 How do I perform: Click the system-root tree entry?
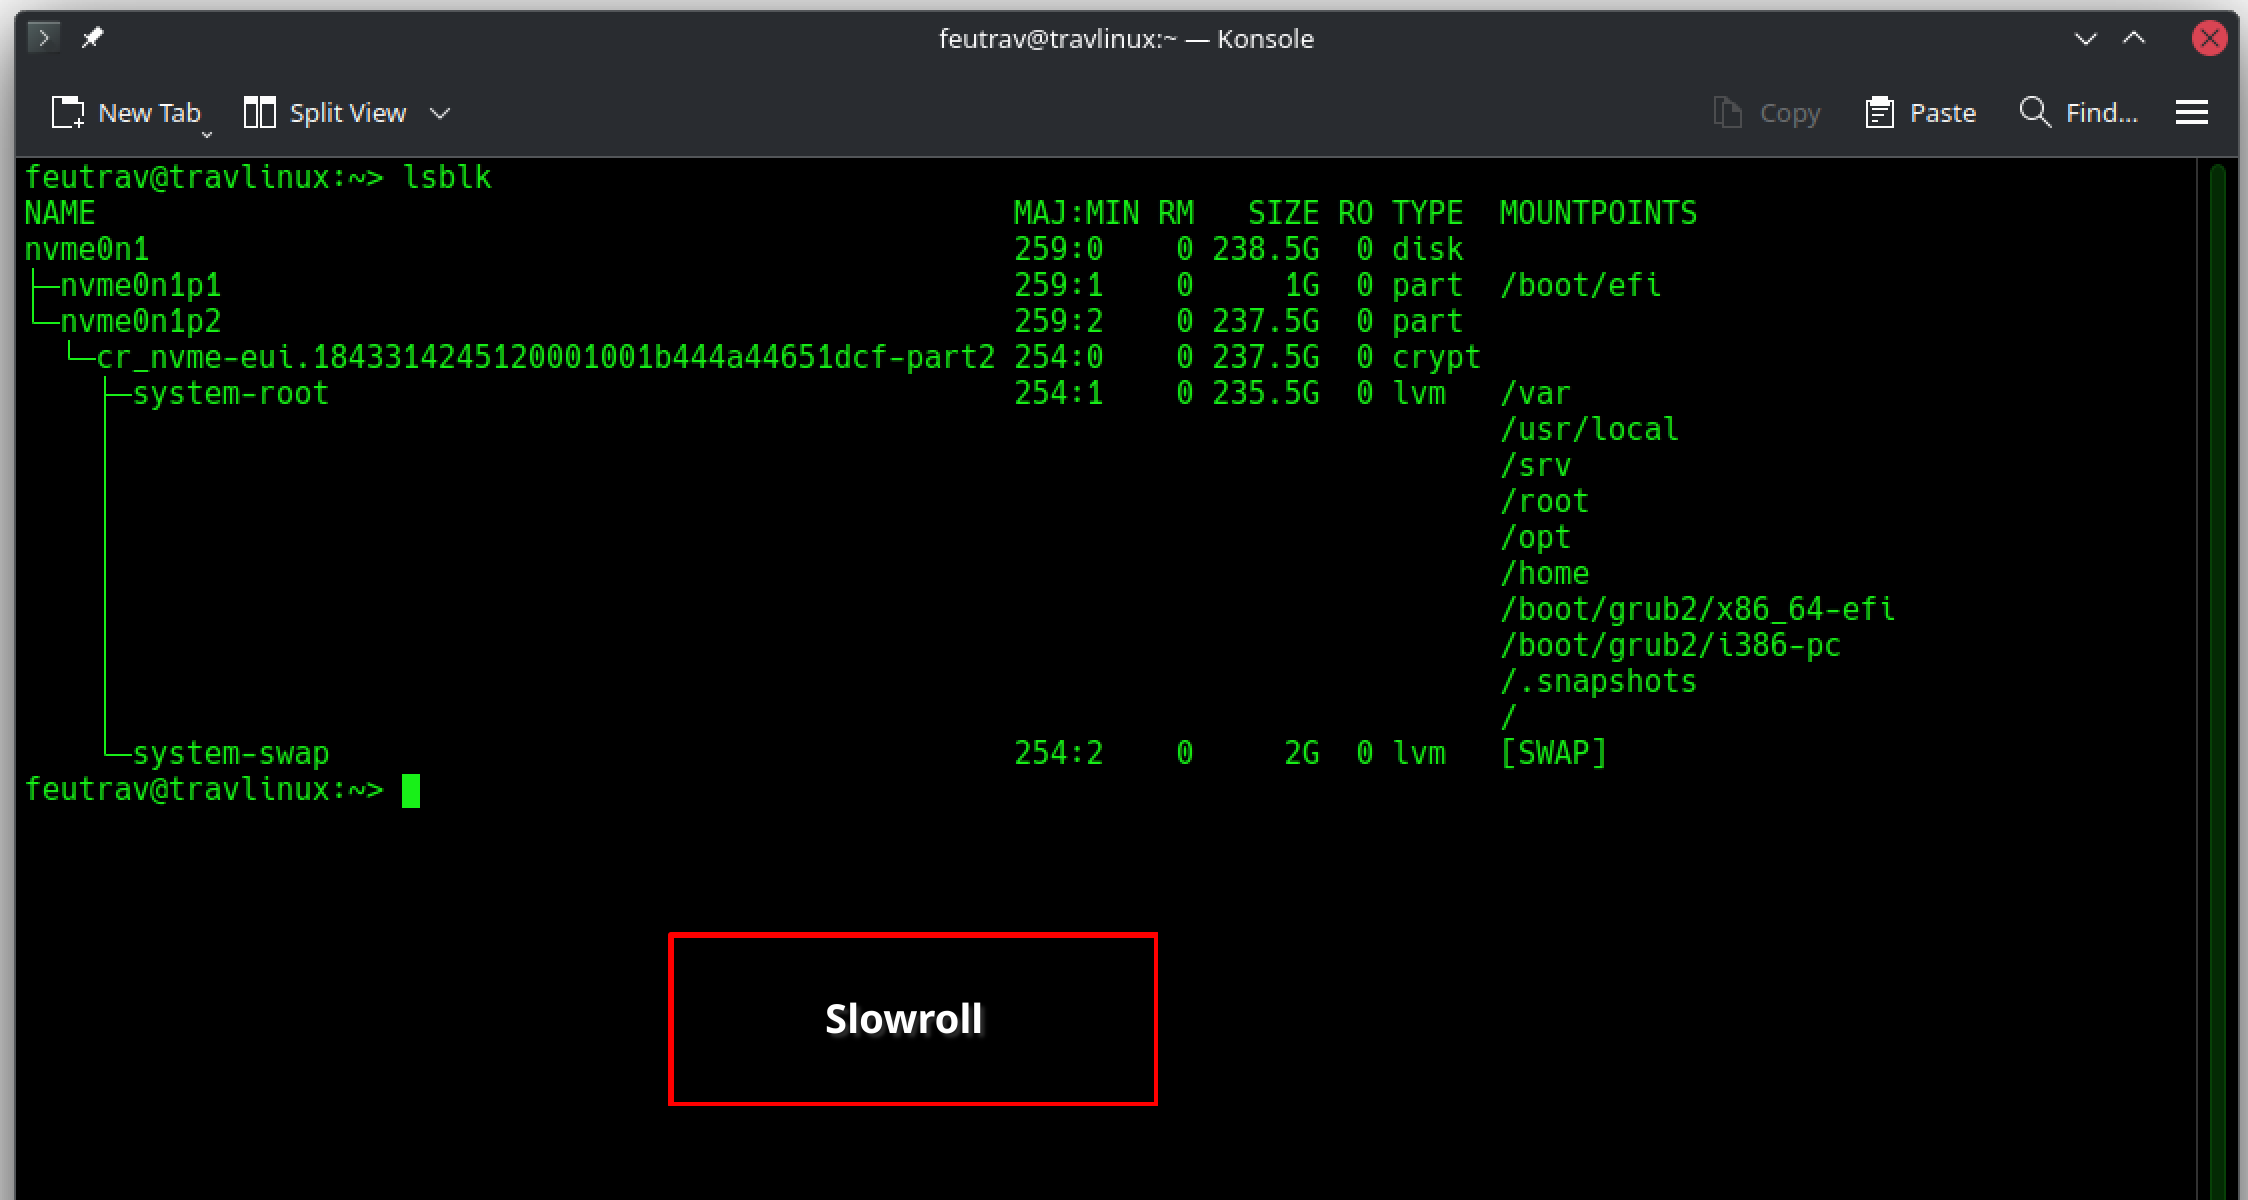pos(230,393)
